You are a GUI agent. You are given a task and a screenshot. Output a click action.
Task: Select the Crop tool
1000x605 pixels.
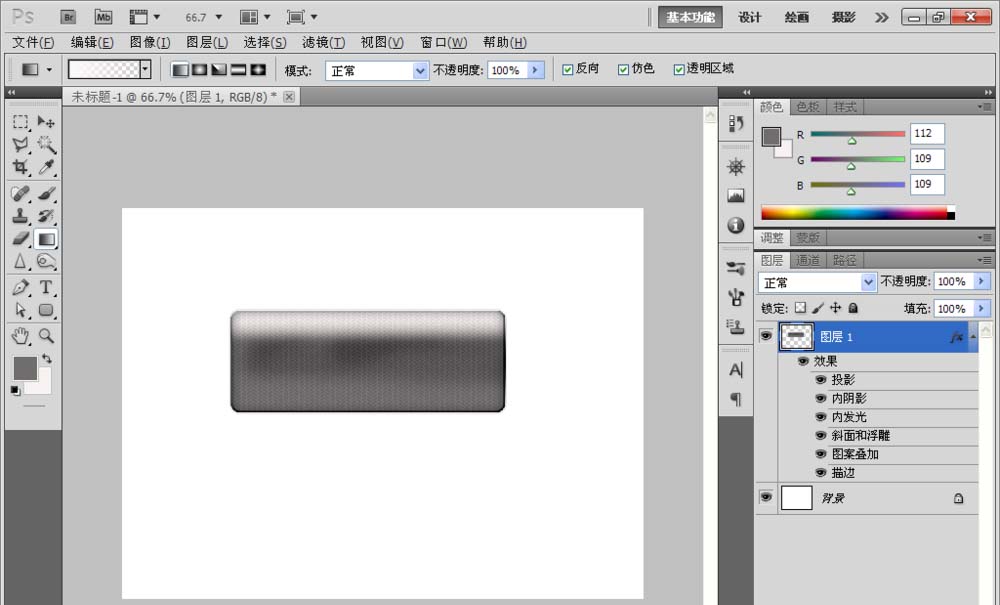coord(20,168)
